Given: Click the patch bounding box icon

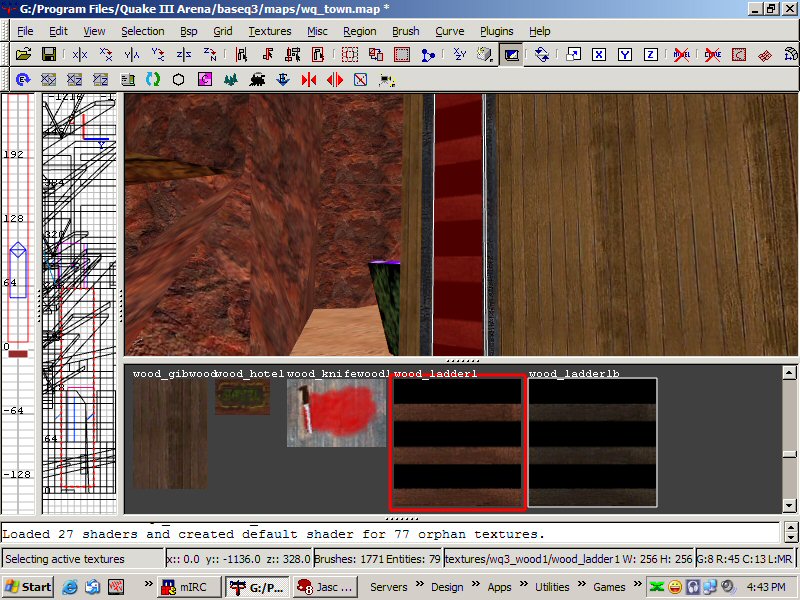Looking at the screenshot, I should (x=739, y=54).
